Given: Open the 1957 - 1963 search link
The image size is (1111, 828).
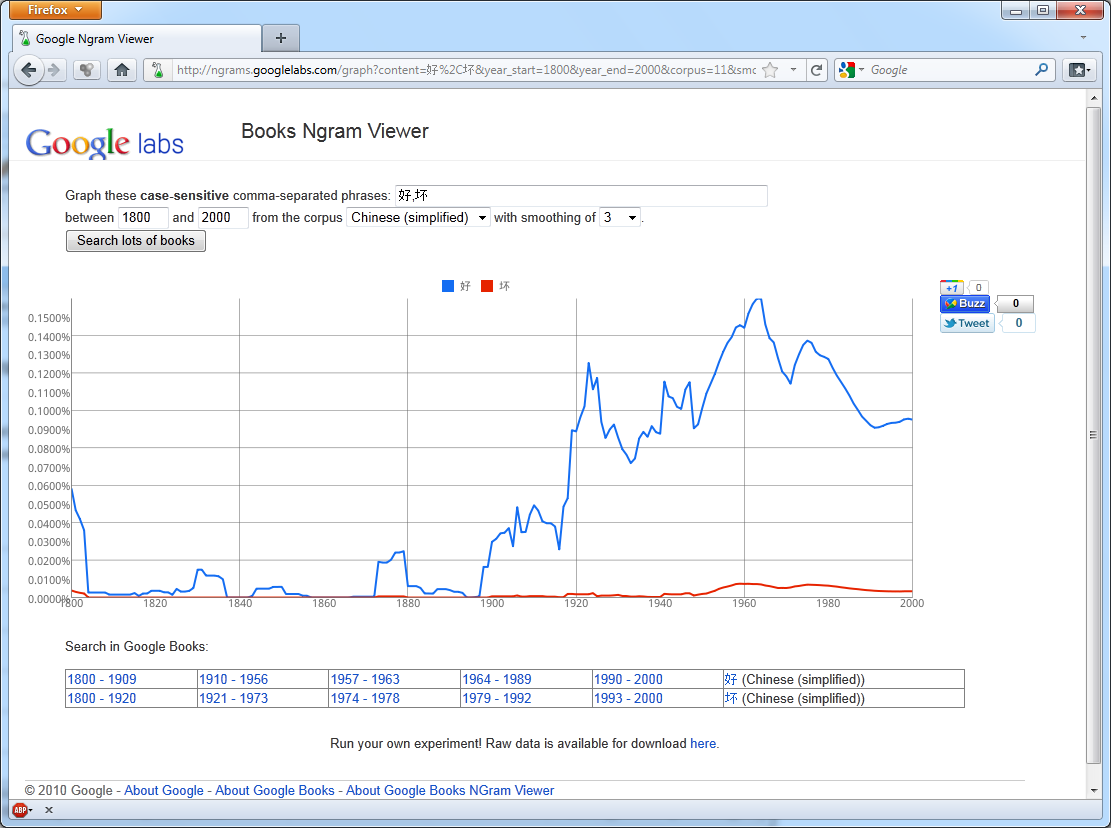Looking at the screenshot, I should (x=365, y=679).
